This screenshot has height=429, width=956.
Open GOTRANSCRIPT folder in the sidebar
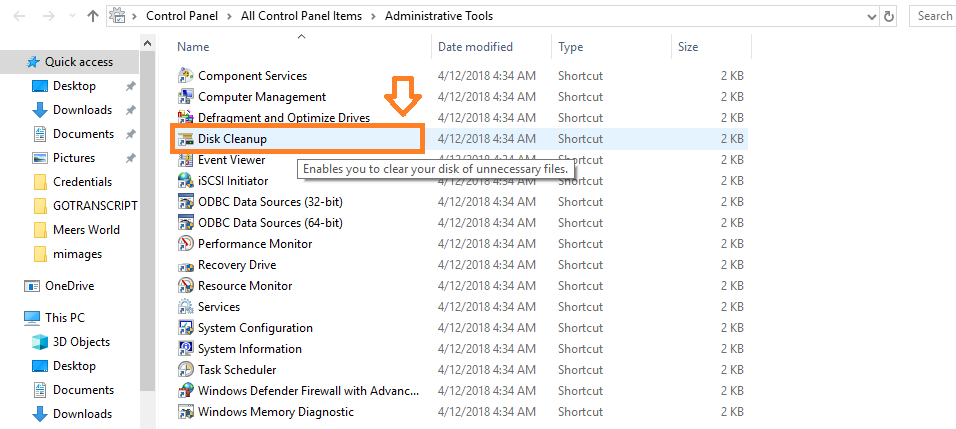pos(95,206)
